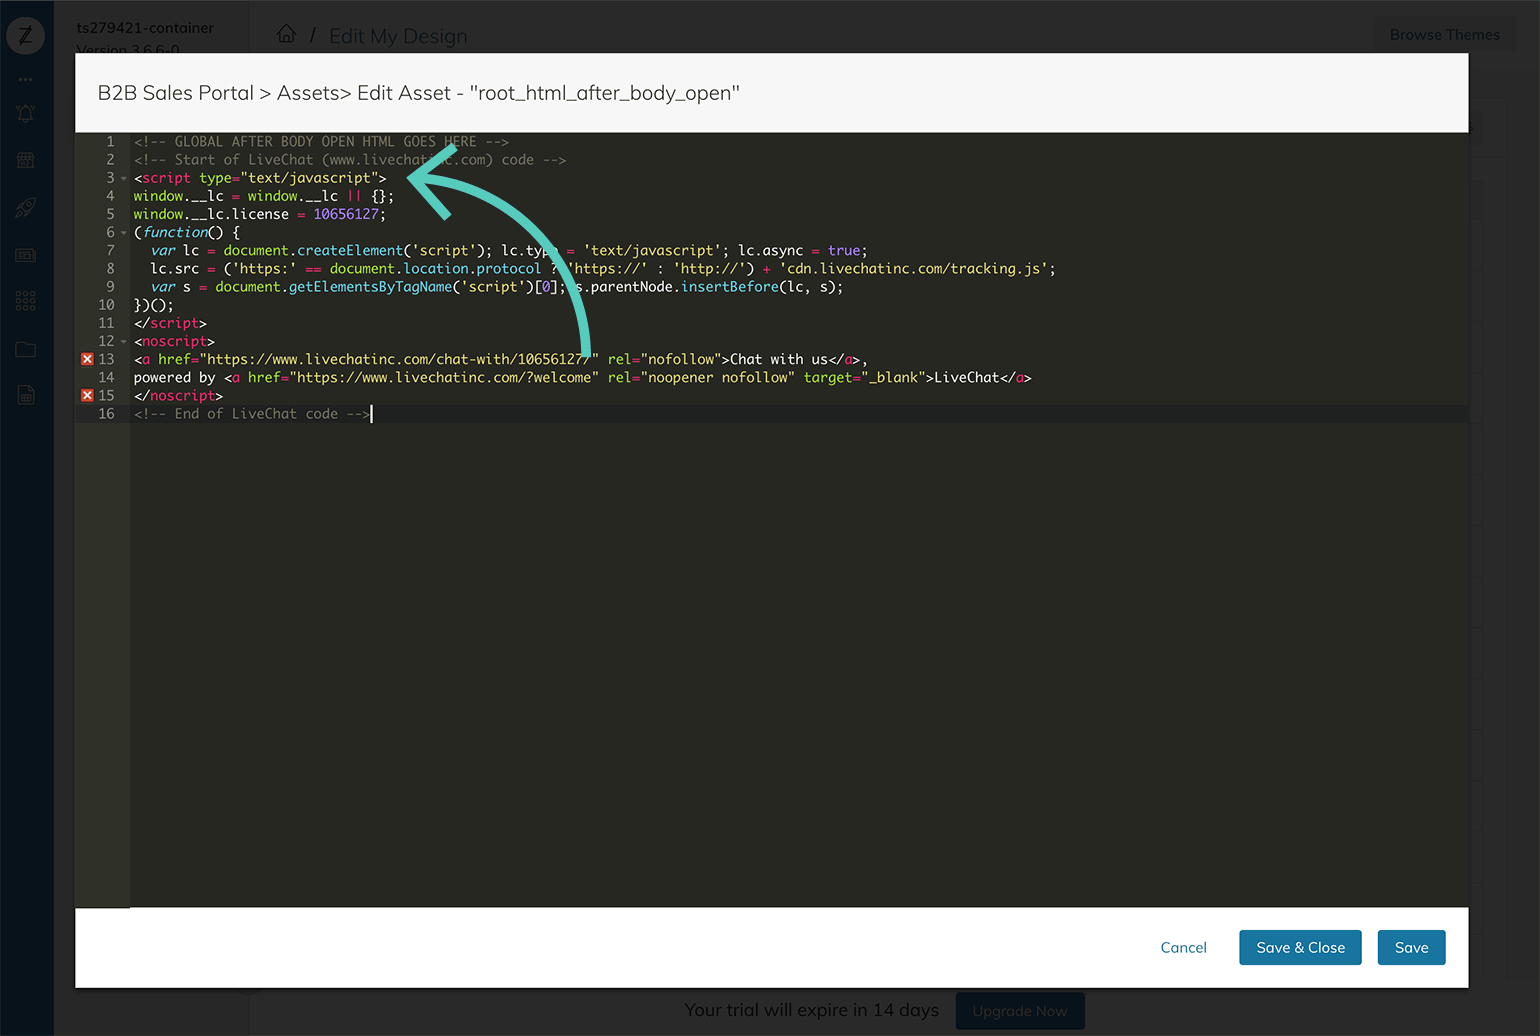Viewport: 1540px width, 1036px height.
Task: Click 'insertBefore(lc, s)' on line 9
Action: tap(760, 287)
